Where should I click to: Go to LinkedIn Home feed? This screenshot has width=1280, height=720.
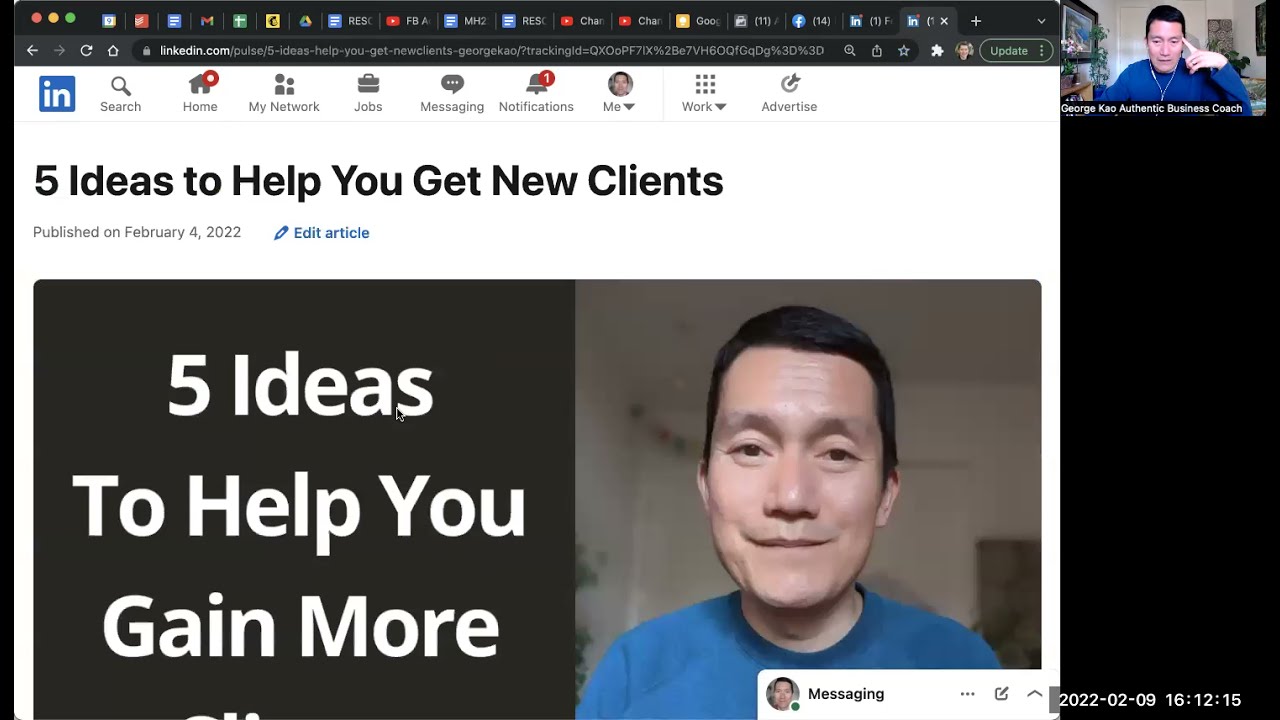pos(200,94)
